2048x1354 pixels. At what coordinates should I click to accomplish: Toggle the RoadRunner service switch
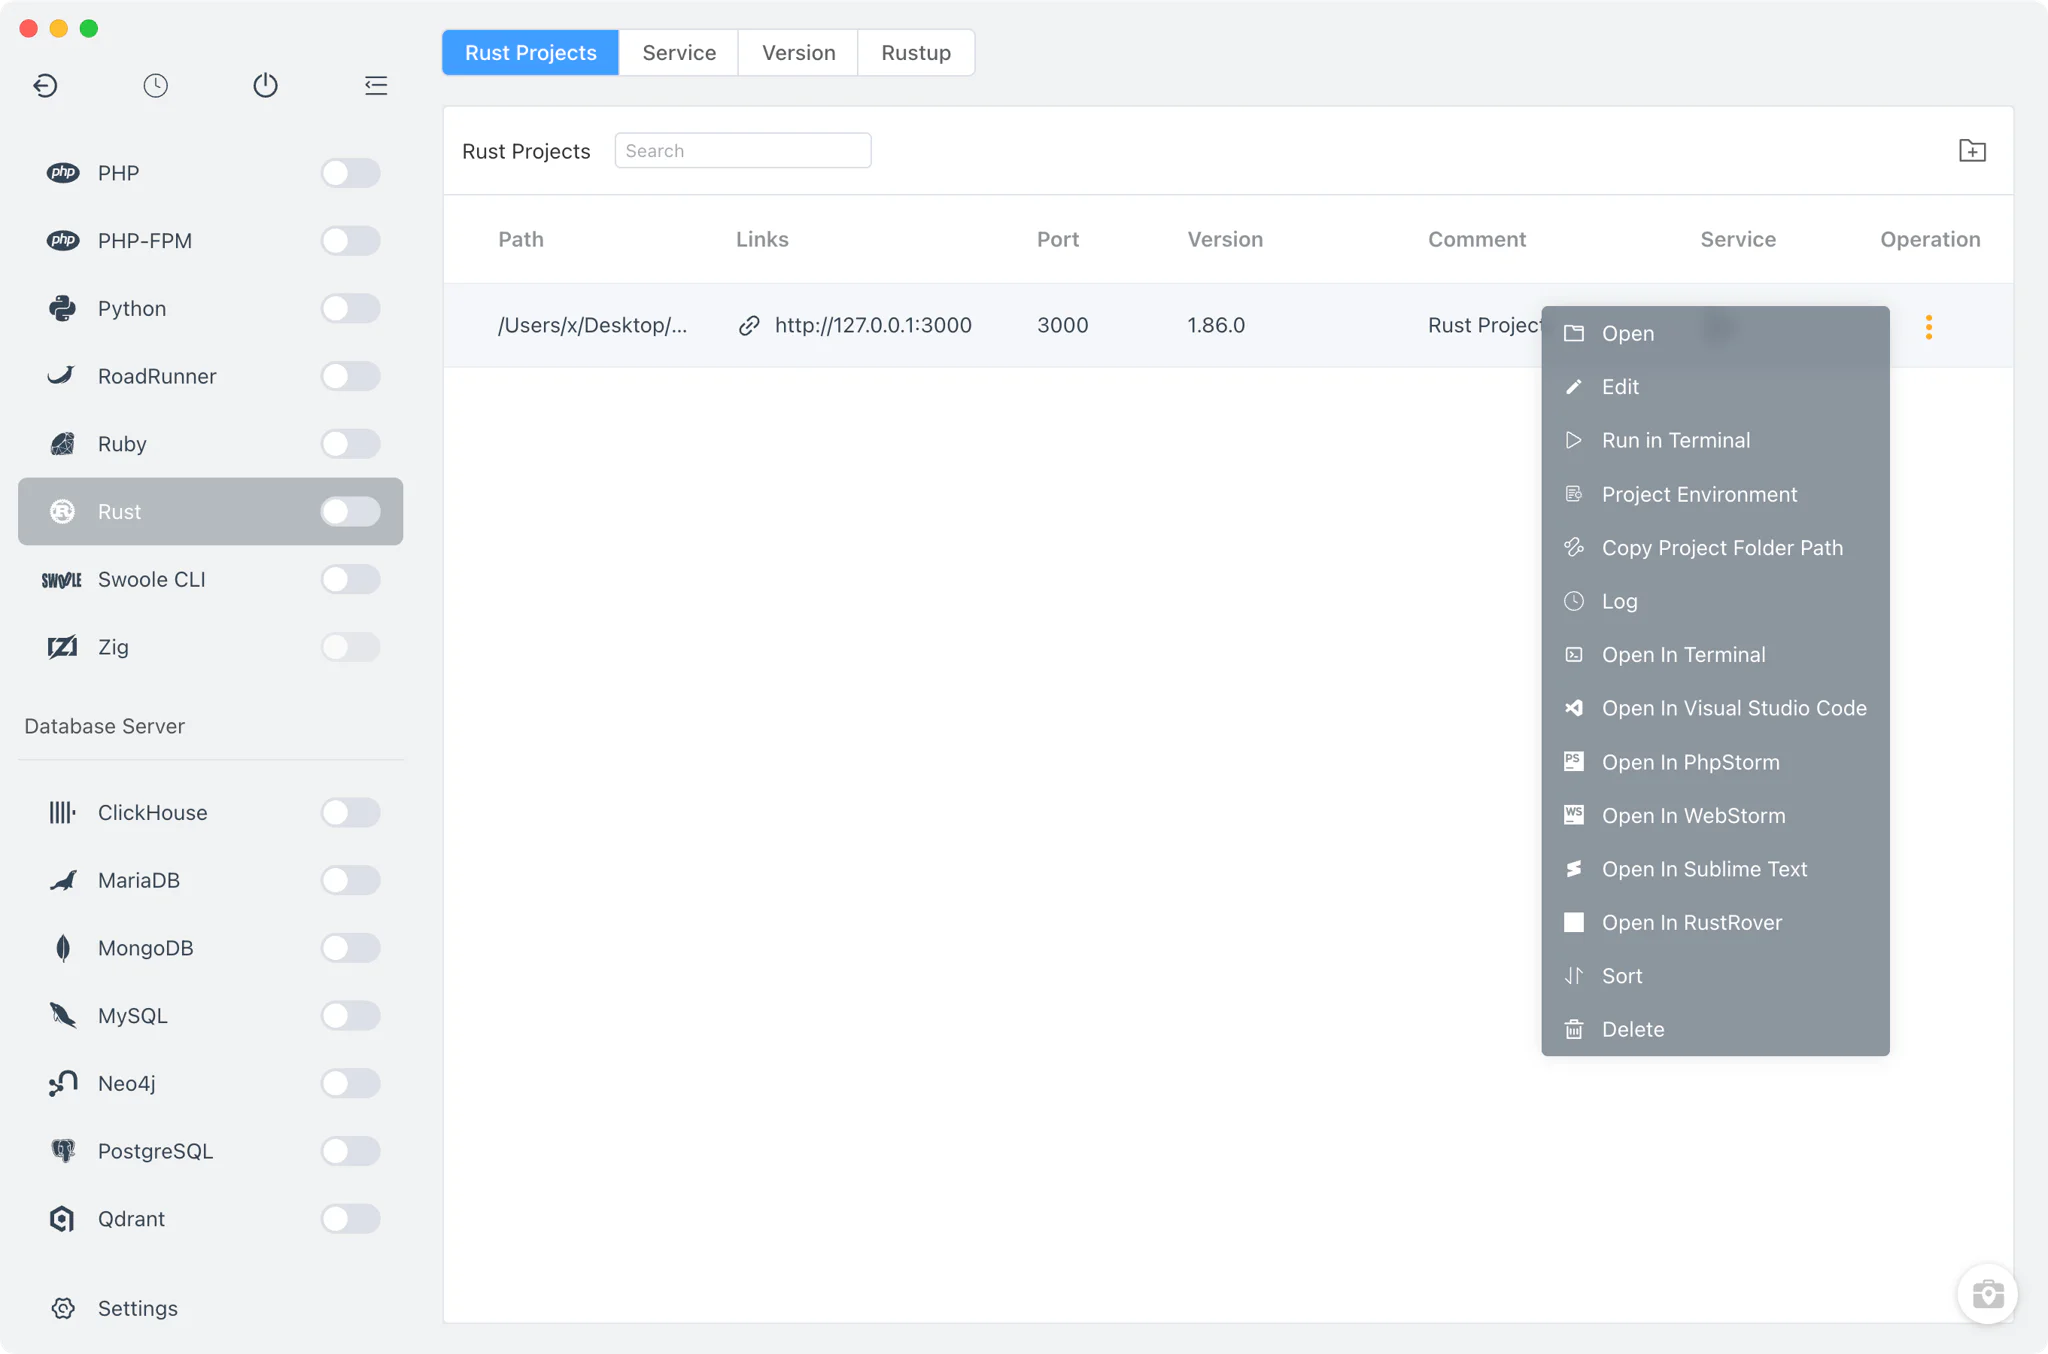click(x=350, y=376)
